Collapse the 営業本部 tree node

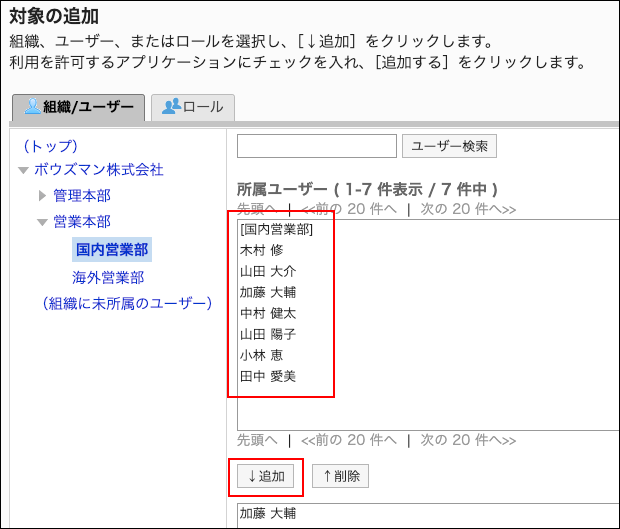point(42,222)
